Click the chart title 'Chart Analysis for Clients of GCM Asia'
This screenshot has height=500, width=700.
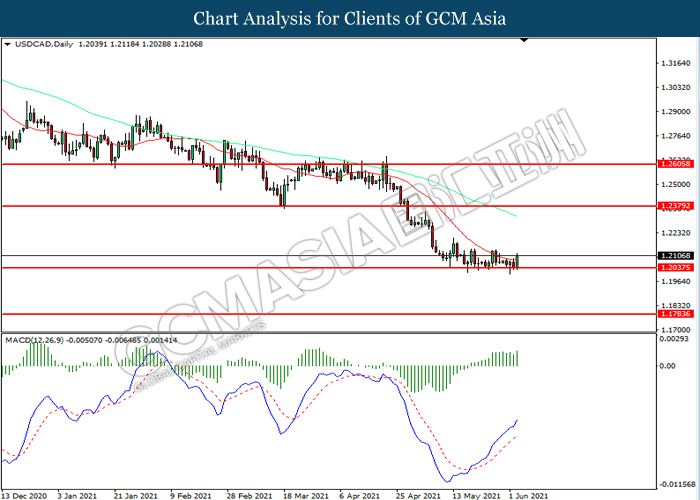click(x=350, y=18)
